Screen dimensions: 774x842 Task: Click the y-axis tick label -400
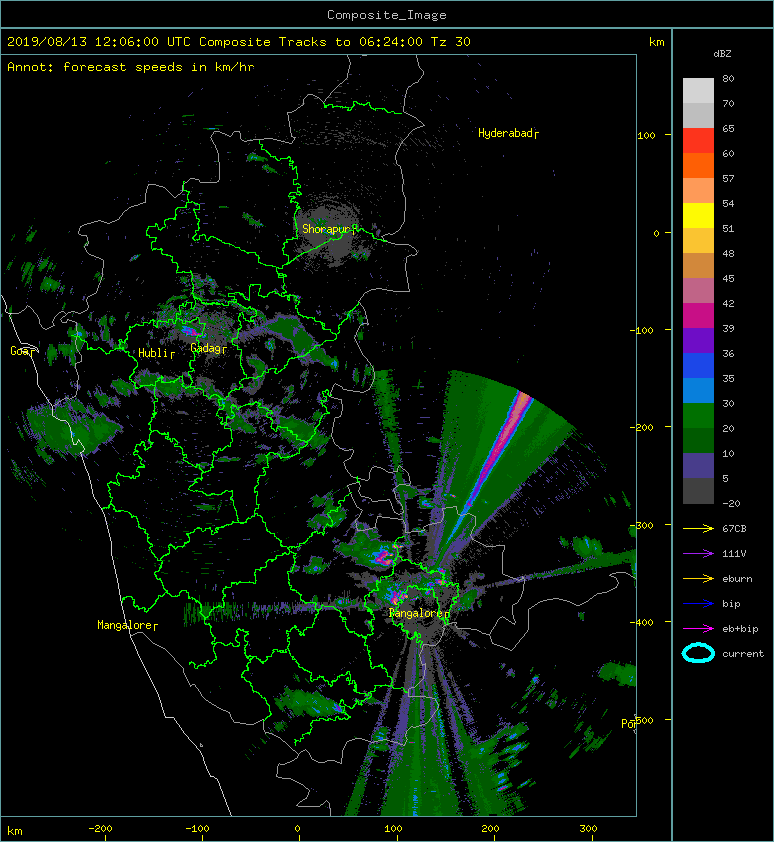(641, 622)
